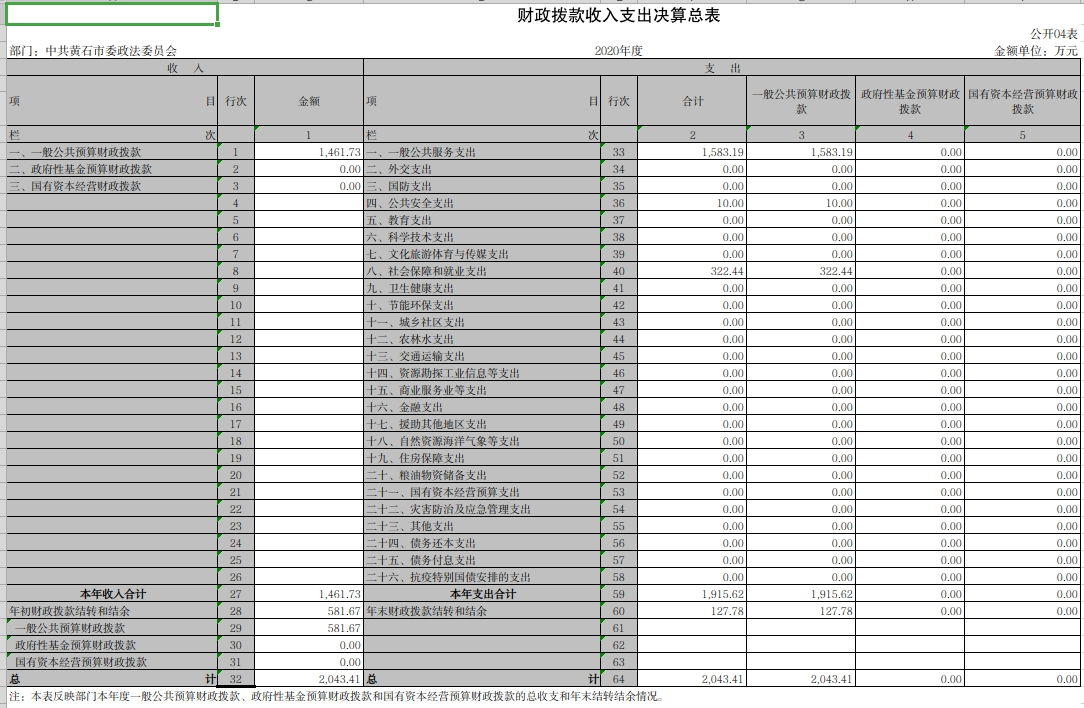Image resolution: width=1084 pixels, height=708 pixels.
Task: Select 行次 number 59
Action: pyautogui.click(x=619, y=594)
